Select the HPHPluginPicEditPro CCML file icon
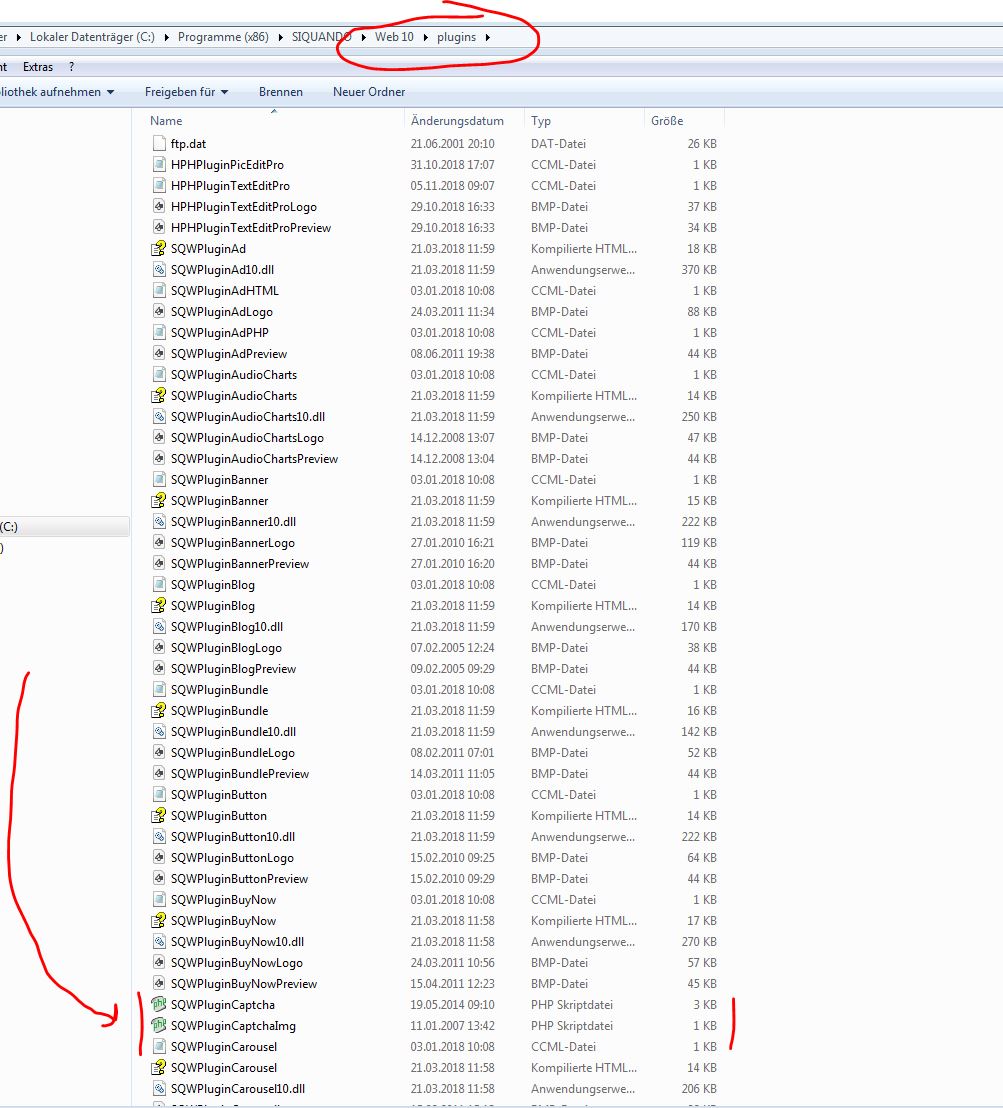Viewport: 1003px width, 1108px height. tap(159, 165)
